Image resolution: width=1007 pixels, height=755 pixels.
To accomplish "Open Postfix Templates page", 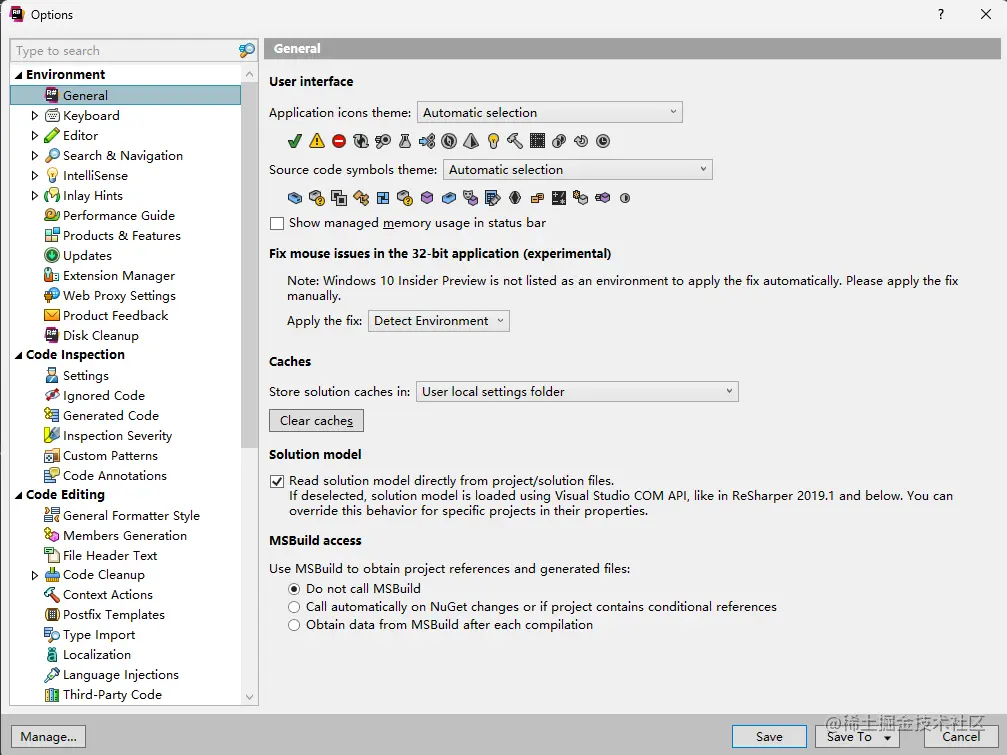I will (x=114, y=615).
